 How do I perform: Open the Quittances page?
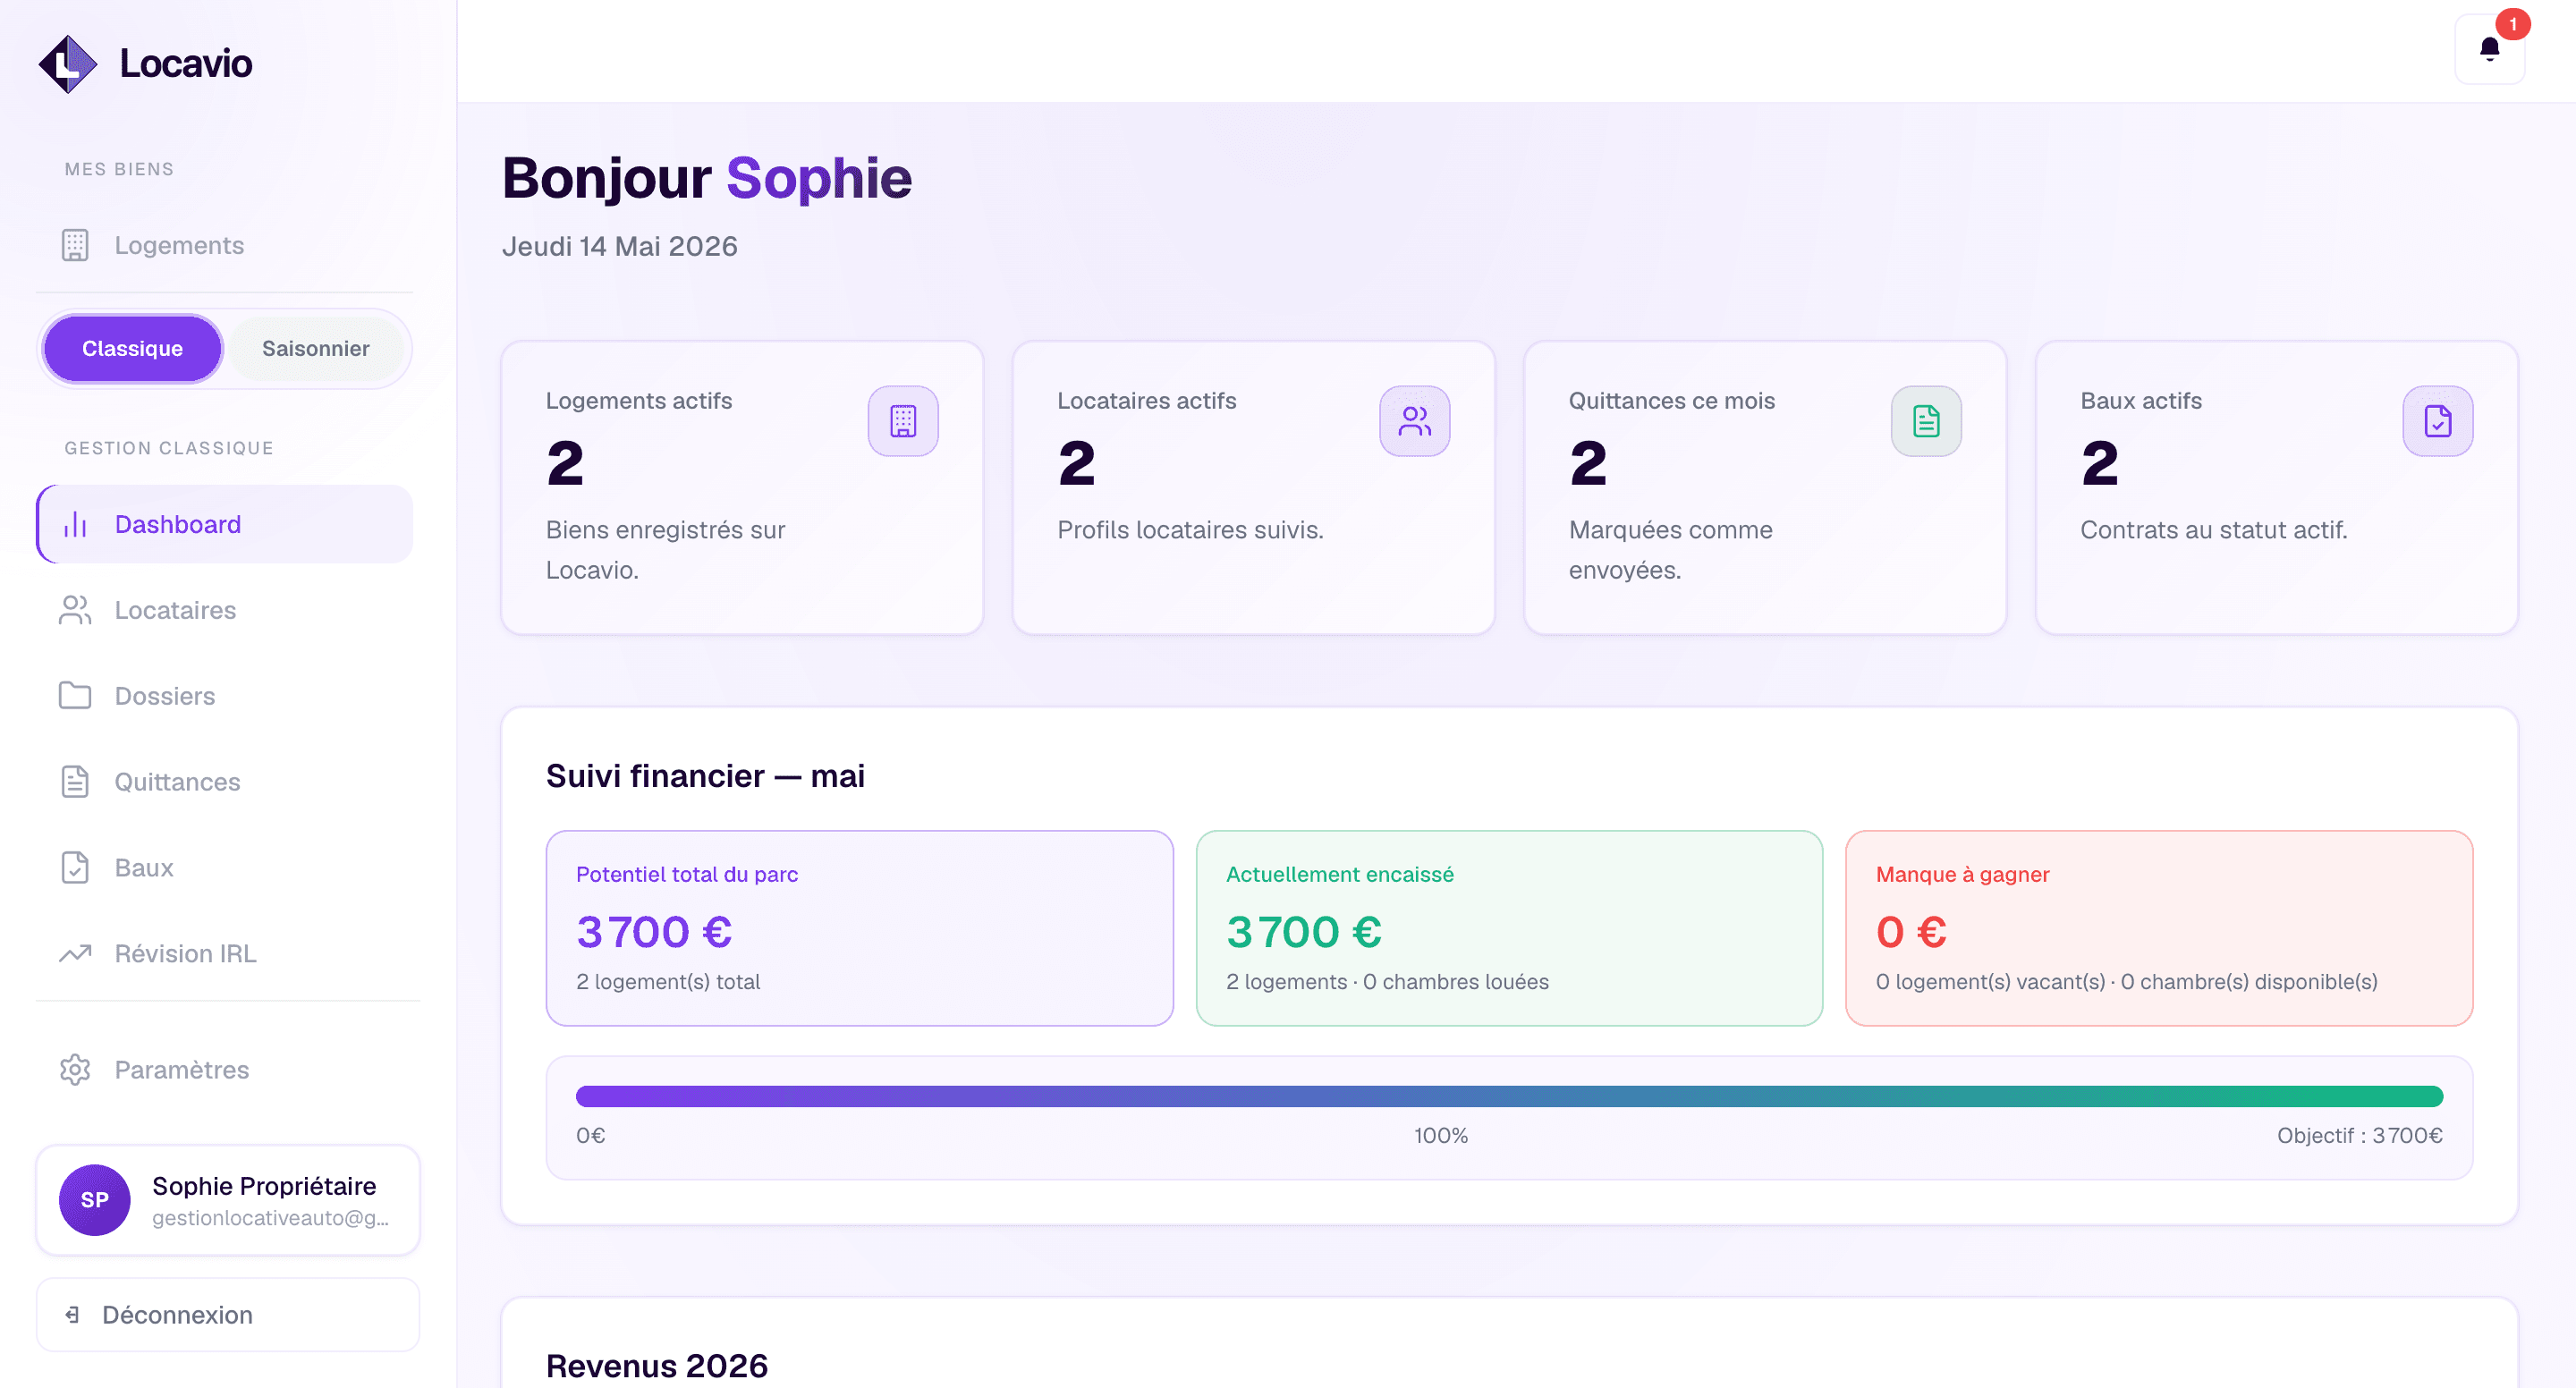[x=225, y=782]
